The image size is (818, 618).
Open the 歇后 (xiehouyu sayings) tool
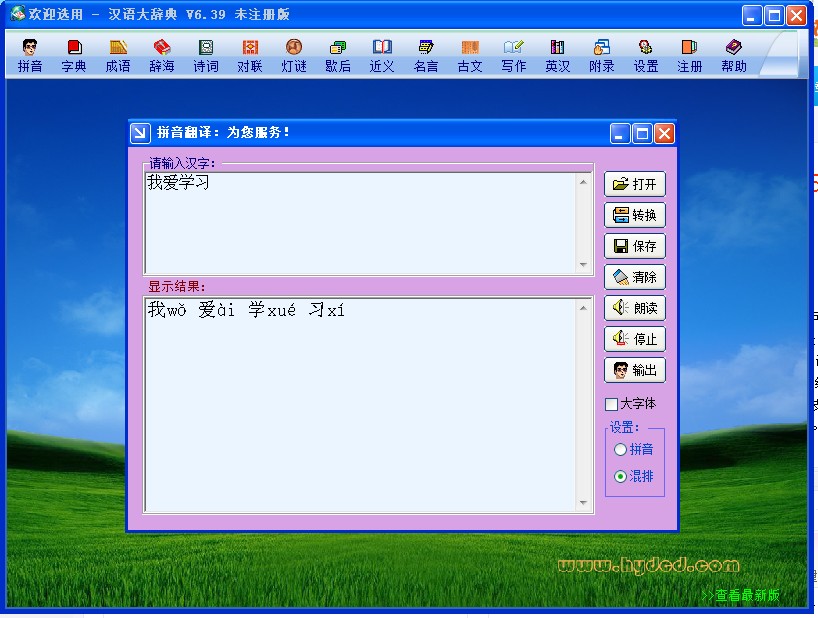click(x=337, y=55)
